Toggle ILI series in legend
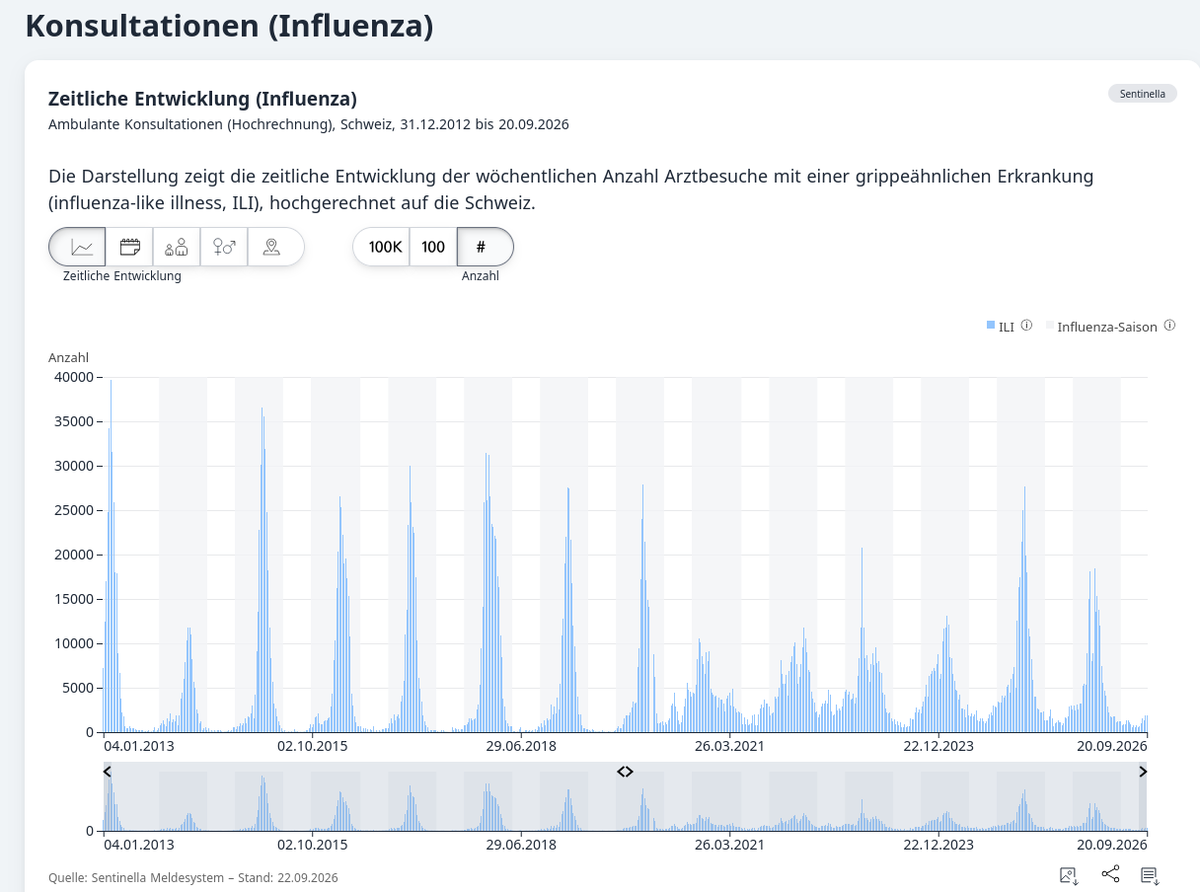1200x892 pixels. 1000,327
